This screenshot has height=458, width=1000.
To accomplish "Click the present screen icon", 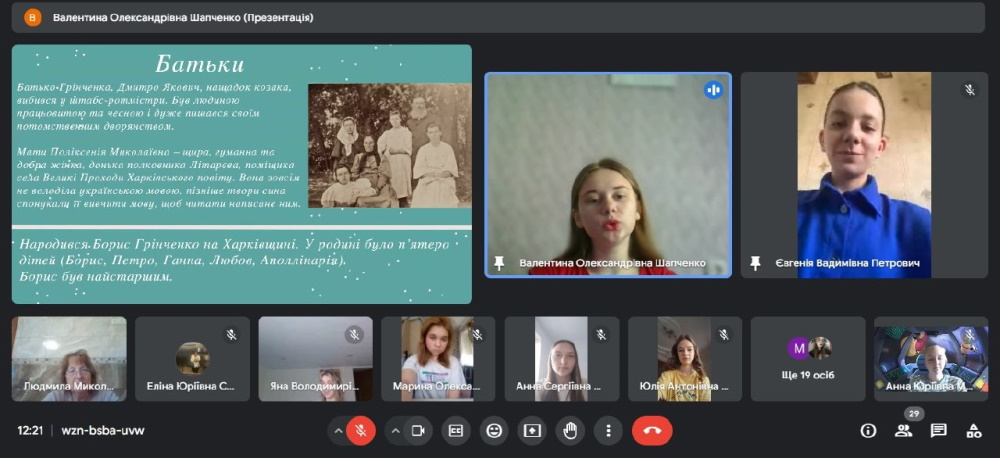I will (x=532, y=430).
